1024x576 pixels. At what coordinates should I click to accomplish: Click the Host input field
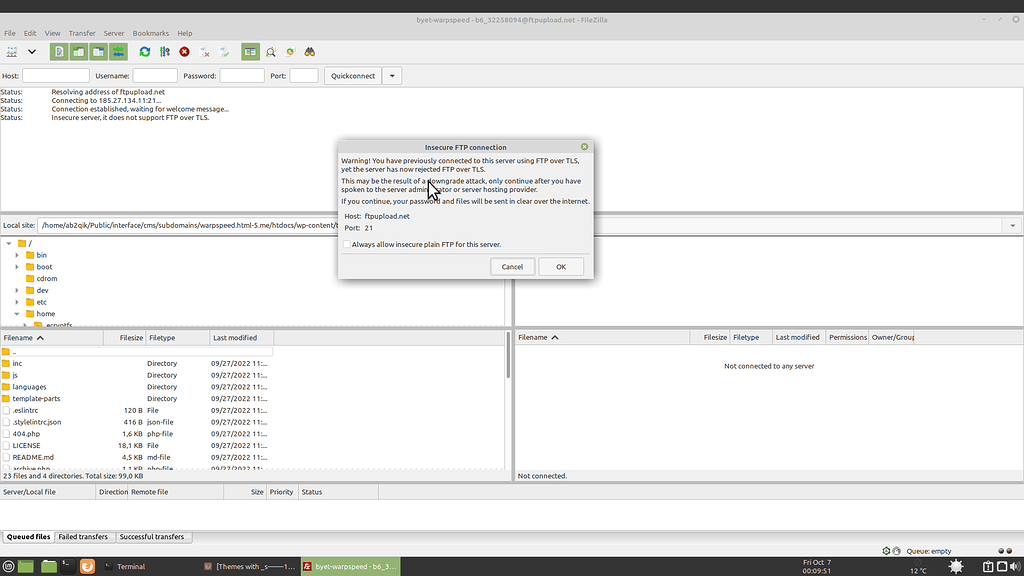pyautogui.click(x=56, y=76)
